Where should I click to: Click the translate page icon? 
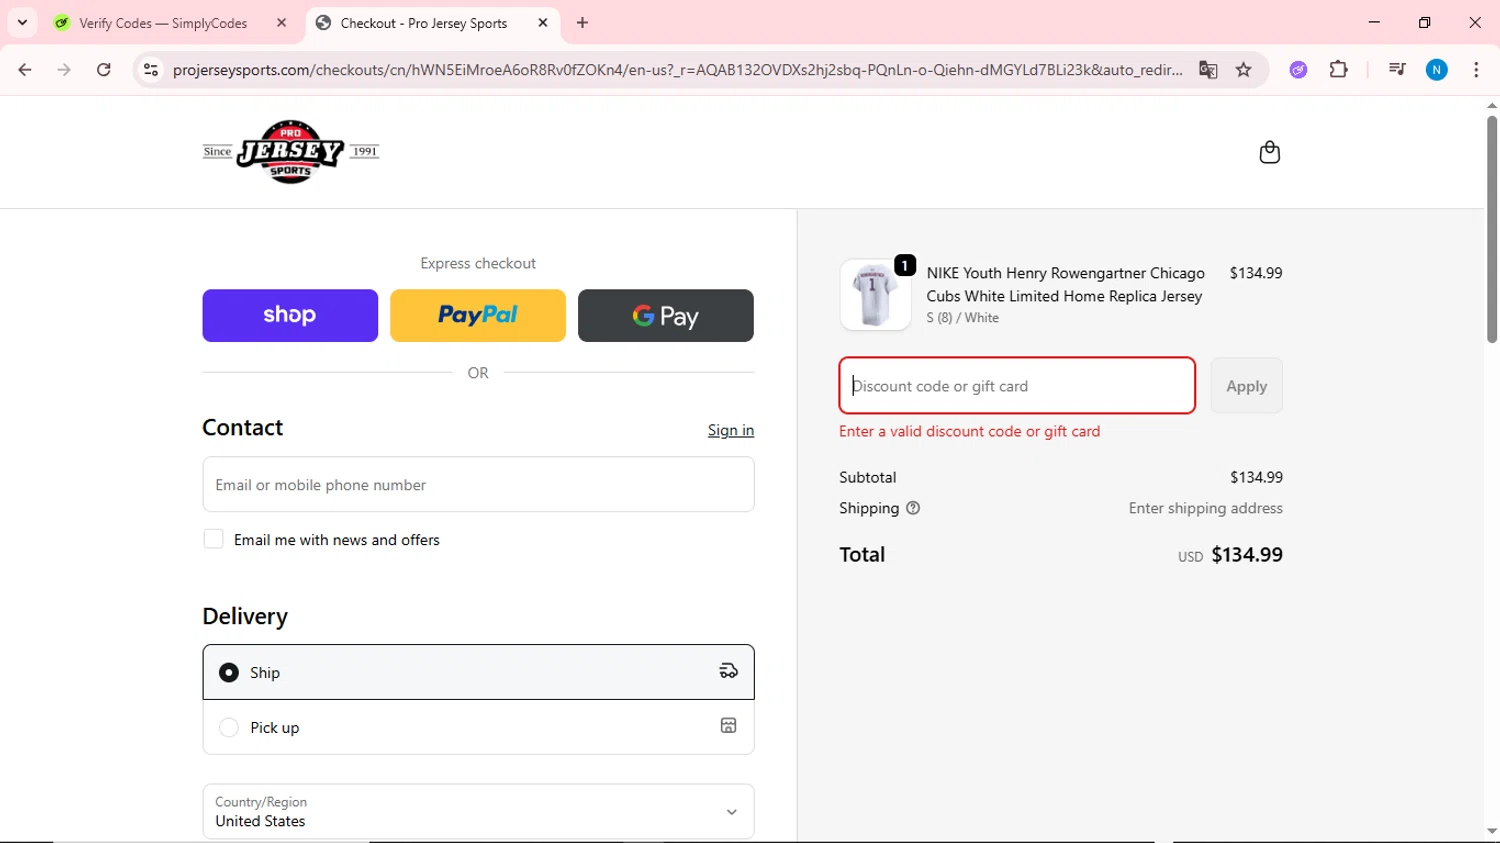(1208, 70)
